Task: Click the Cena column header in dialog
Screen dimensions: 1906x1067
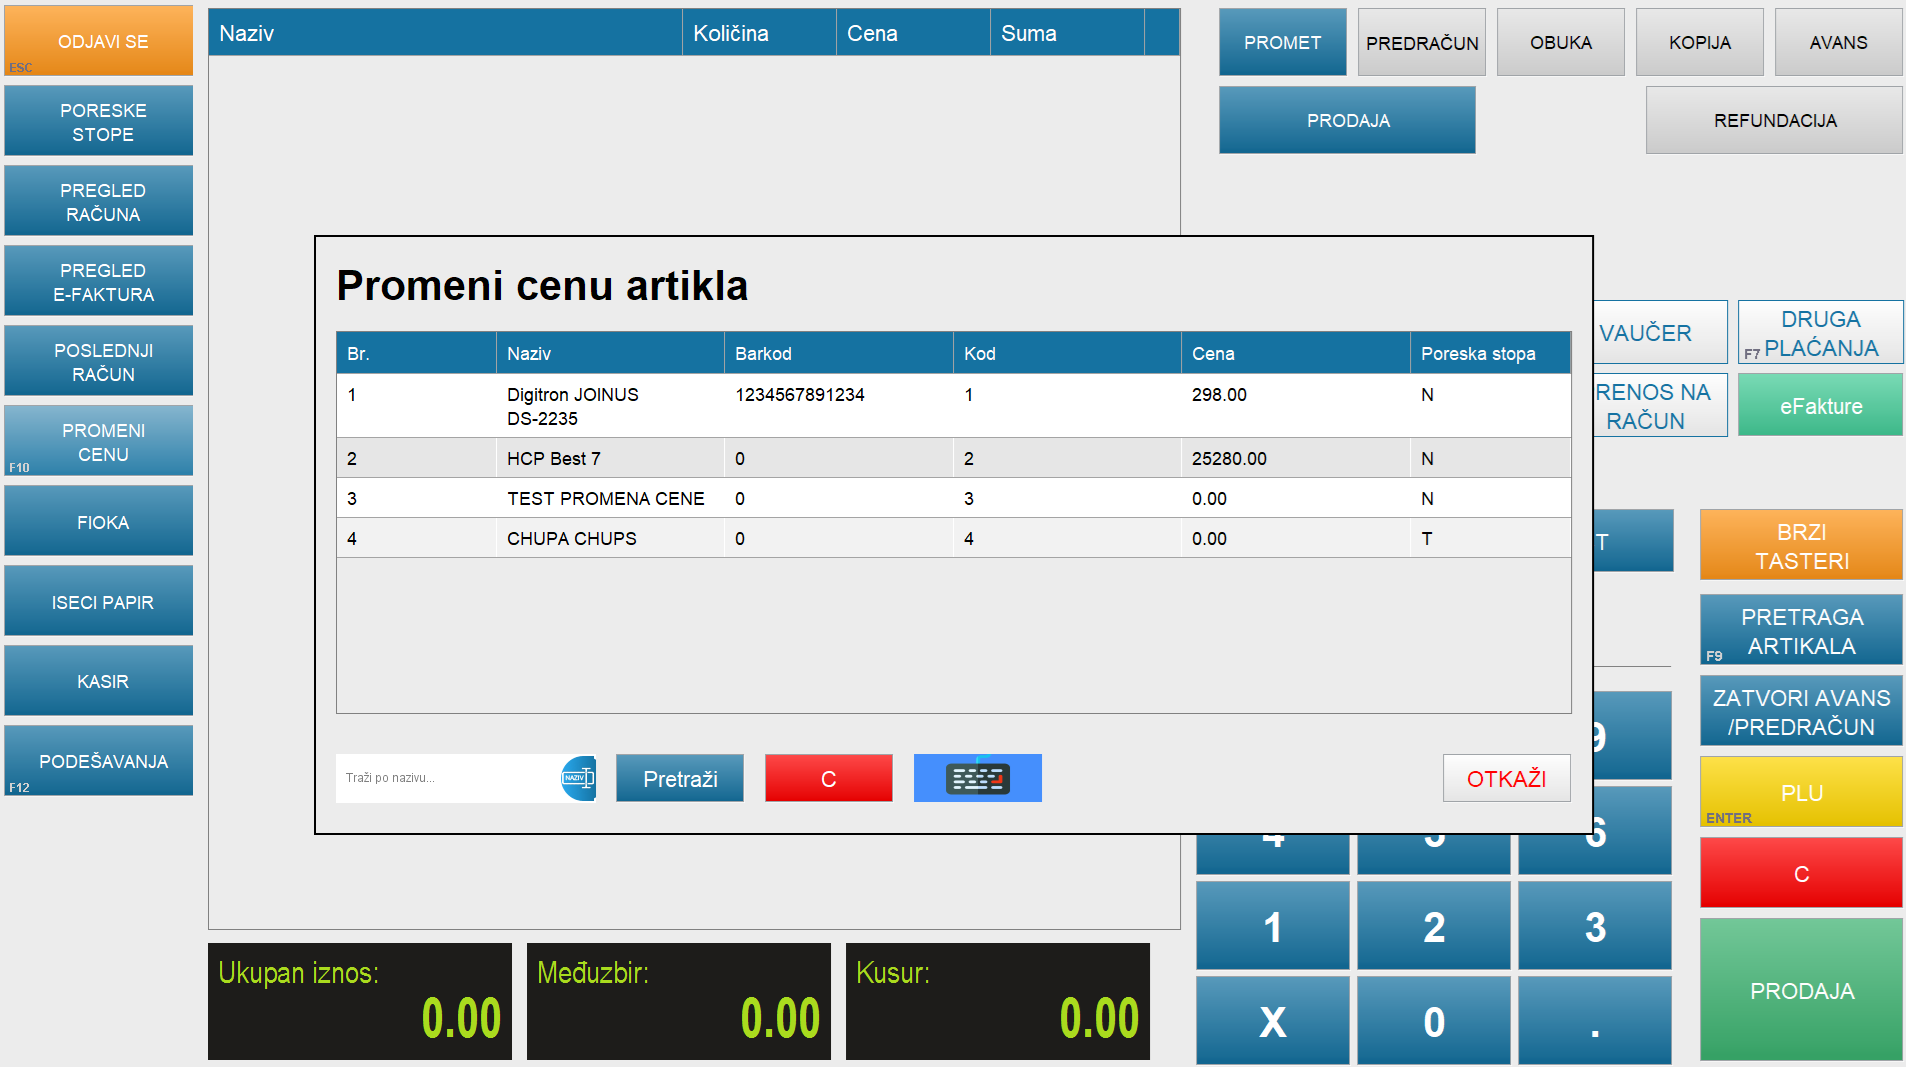Action: click(1295, 353)
